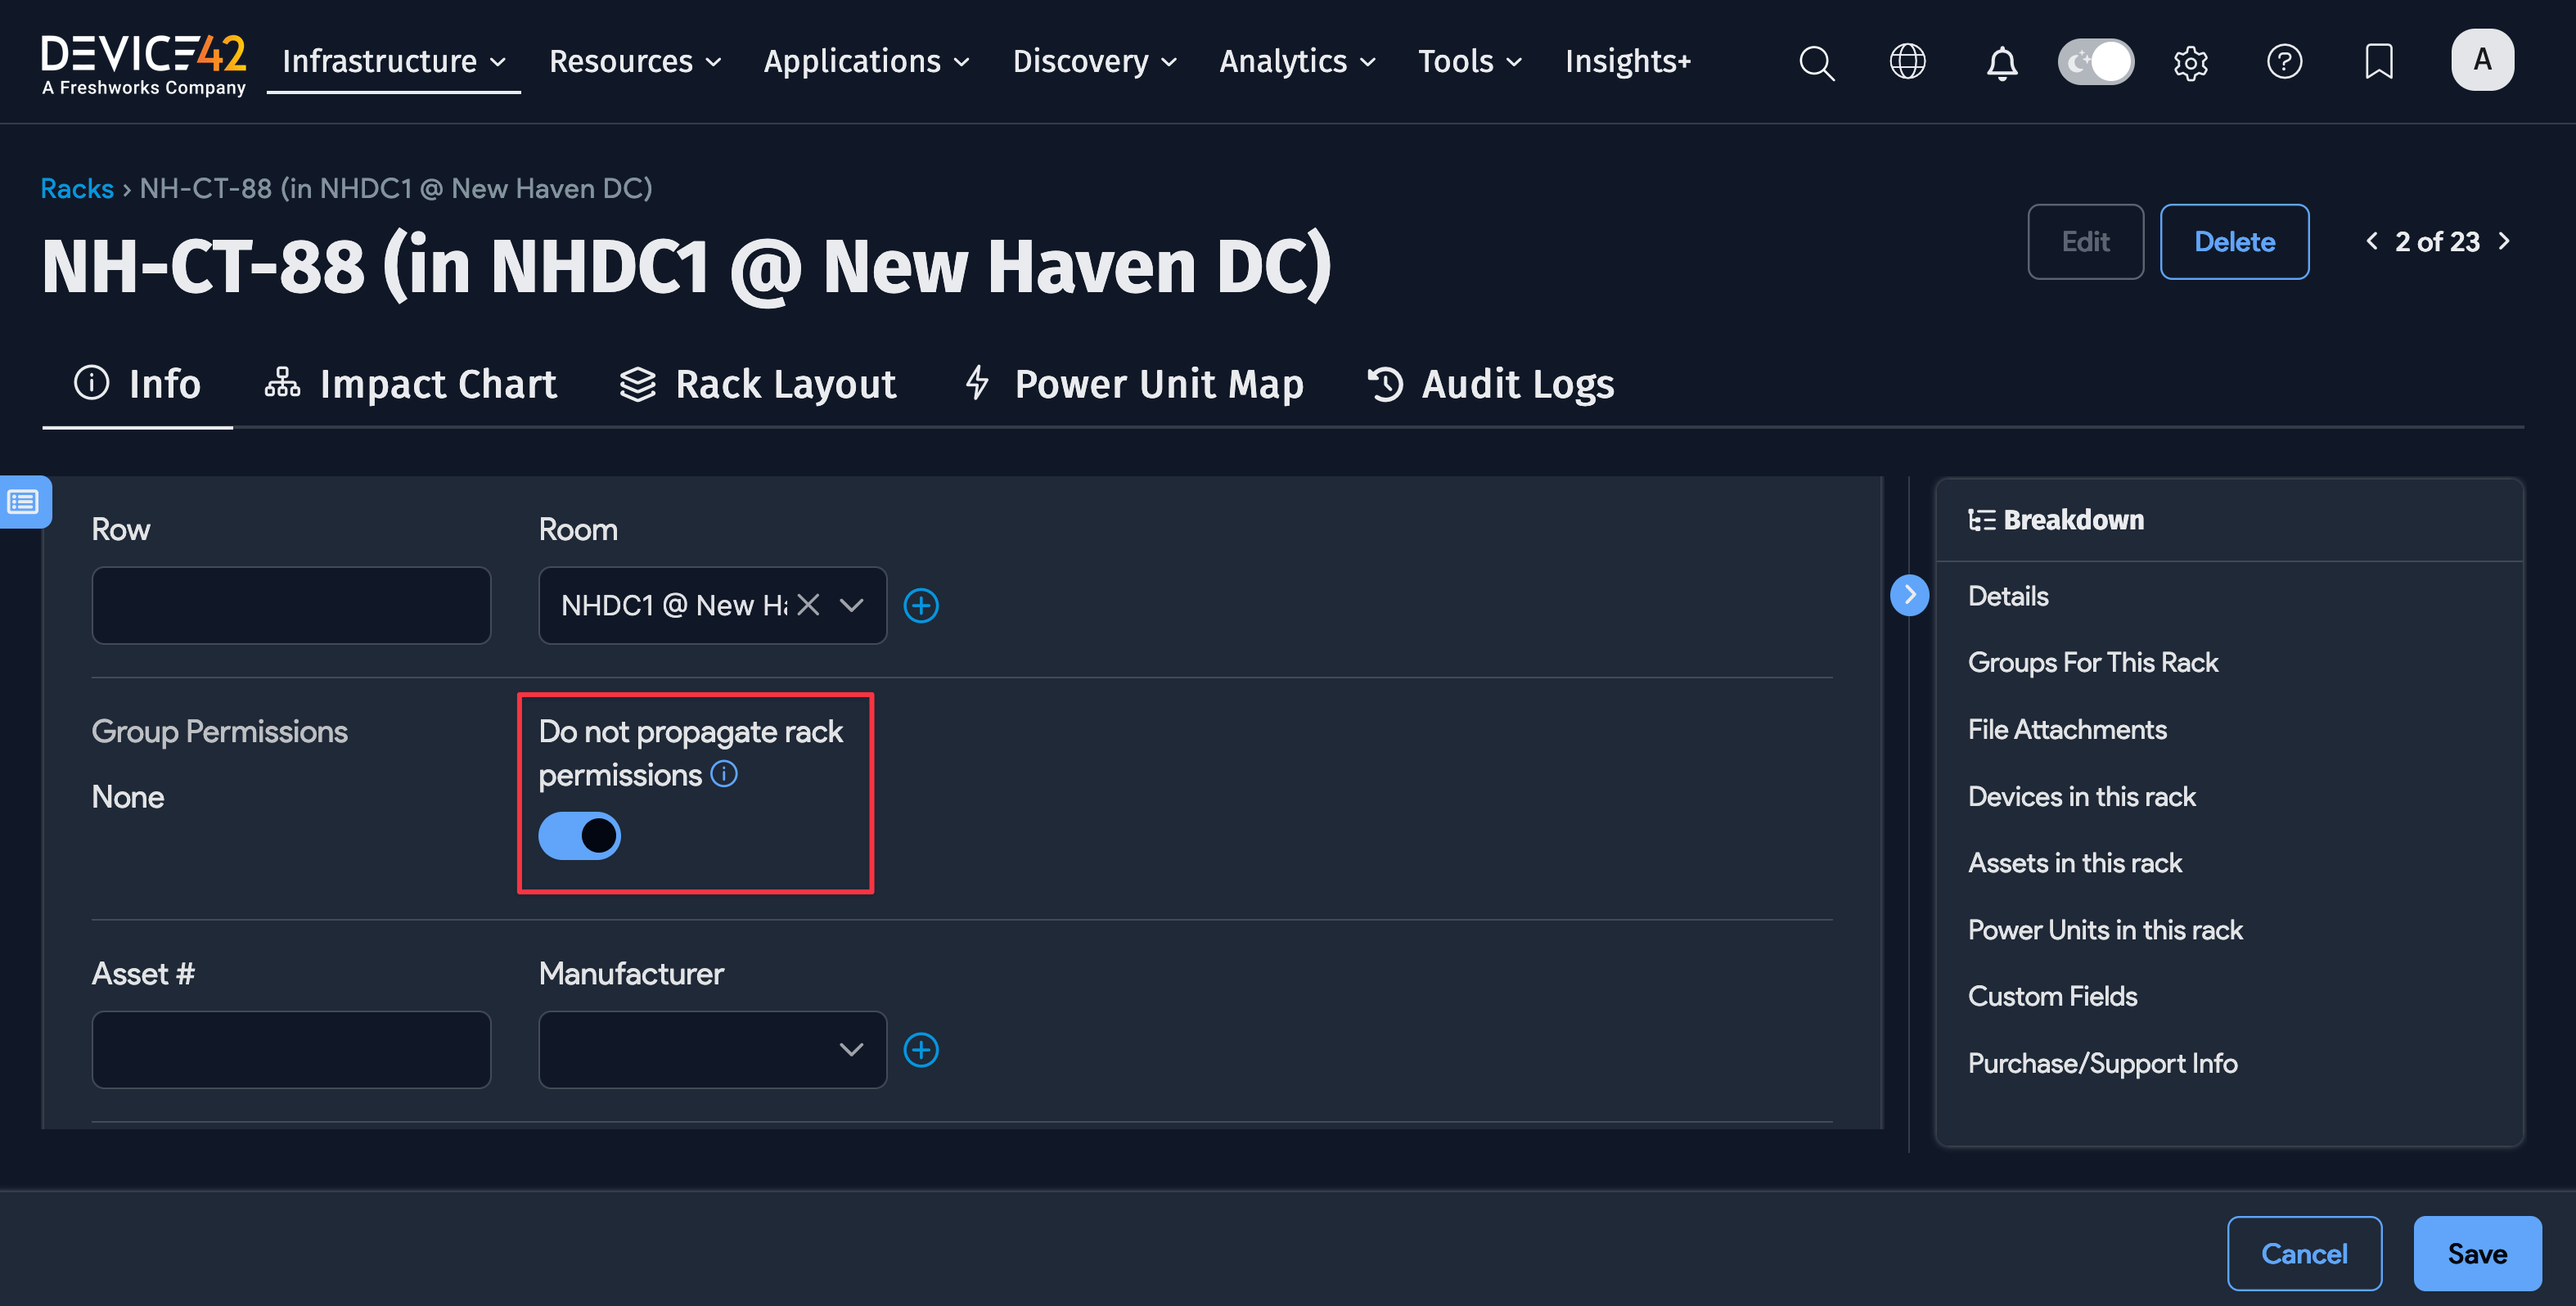Click the Save button

pyautogui.click(x=2476, y=1254)
